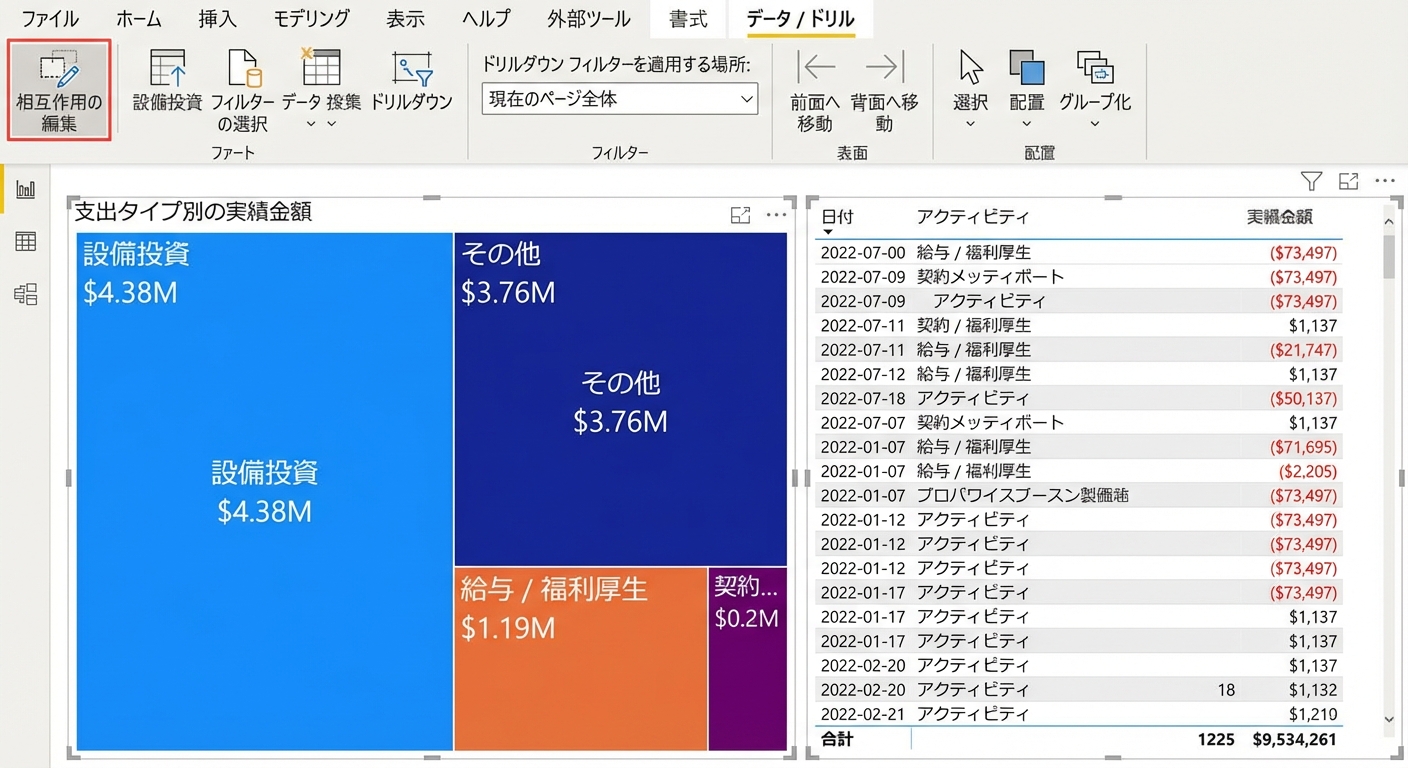Expand the 配置 dropdown arrow
The height and width of the screenshot is (768, 1408).
click(x=1026, y=125)
